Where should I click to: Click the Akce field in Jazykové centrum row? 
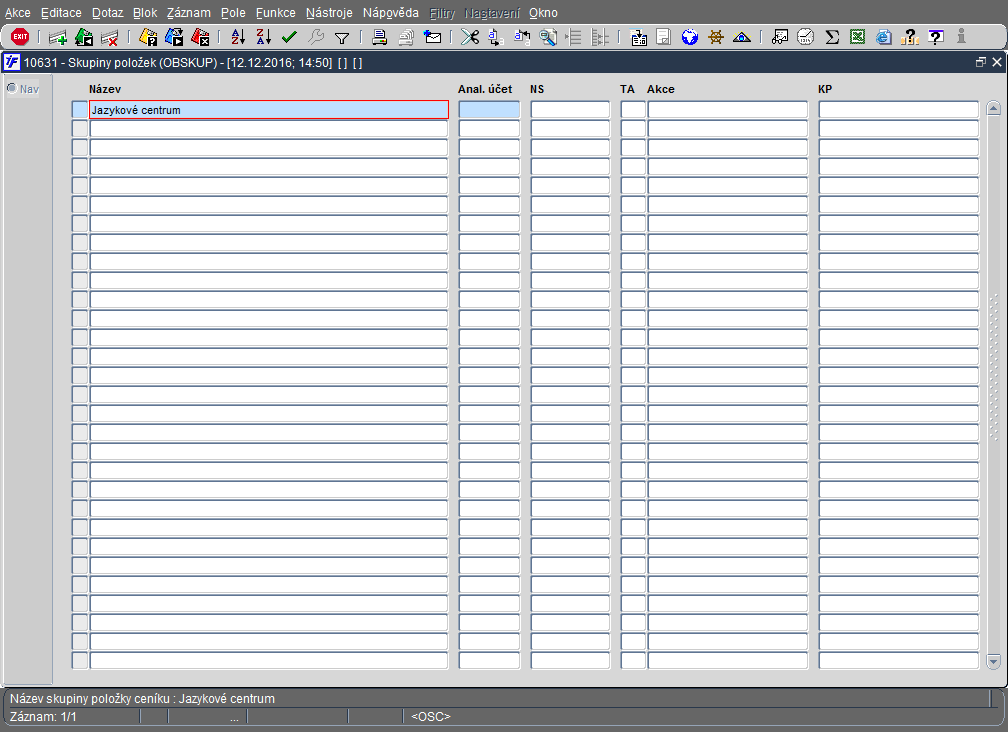pyautogui.click(x=728, y=110)
